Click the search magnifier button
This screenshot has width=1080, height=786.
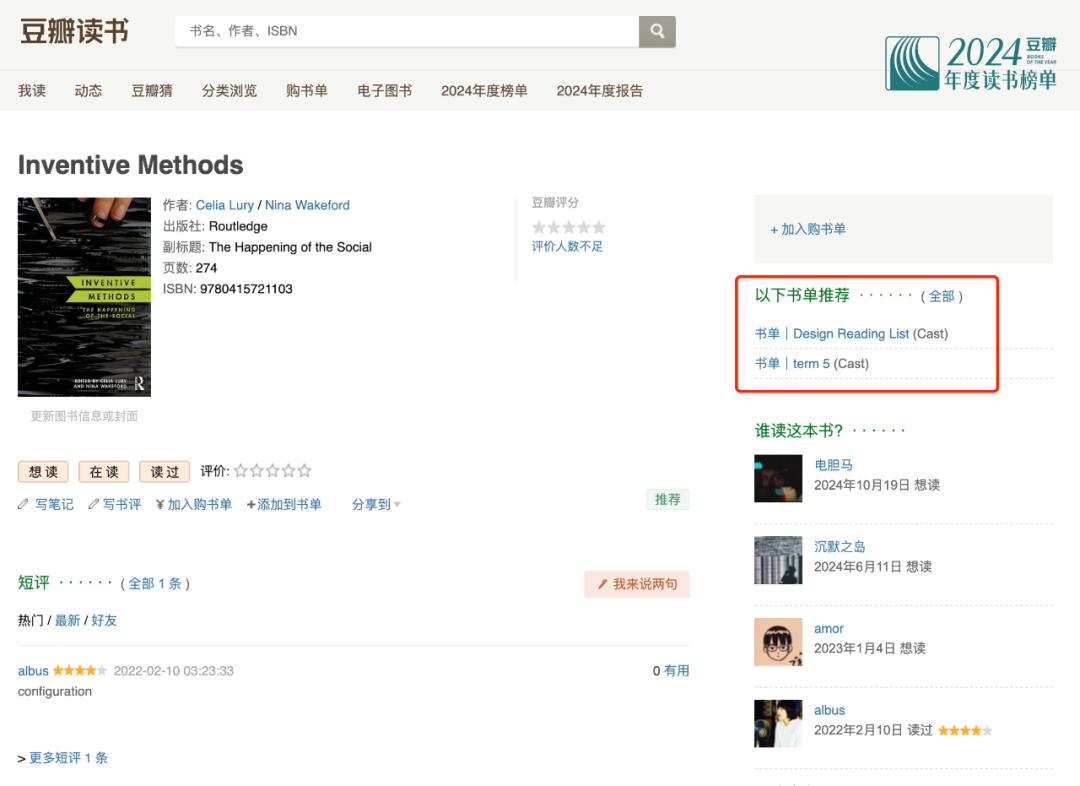pyautogui.click(x=657, y=31)
